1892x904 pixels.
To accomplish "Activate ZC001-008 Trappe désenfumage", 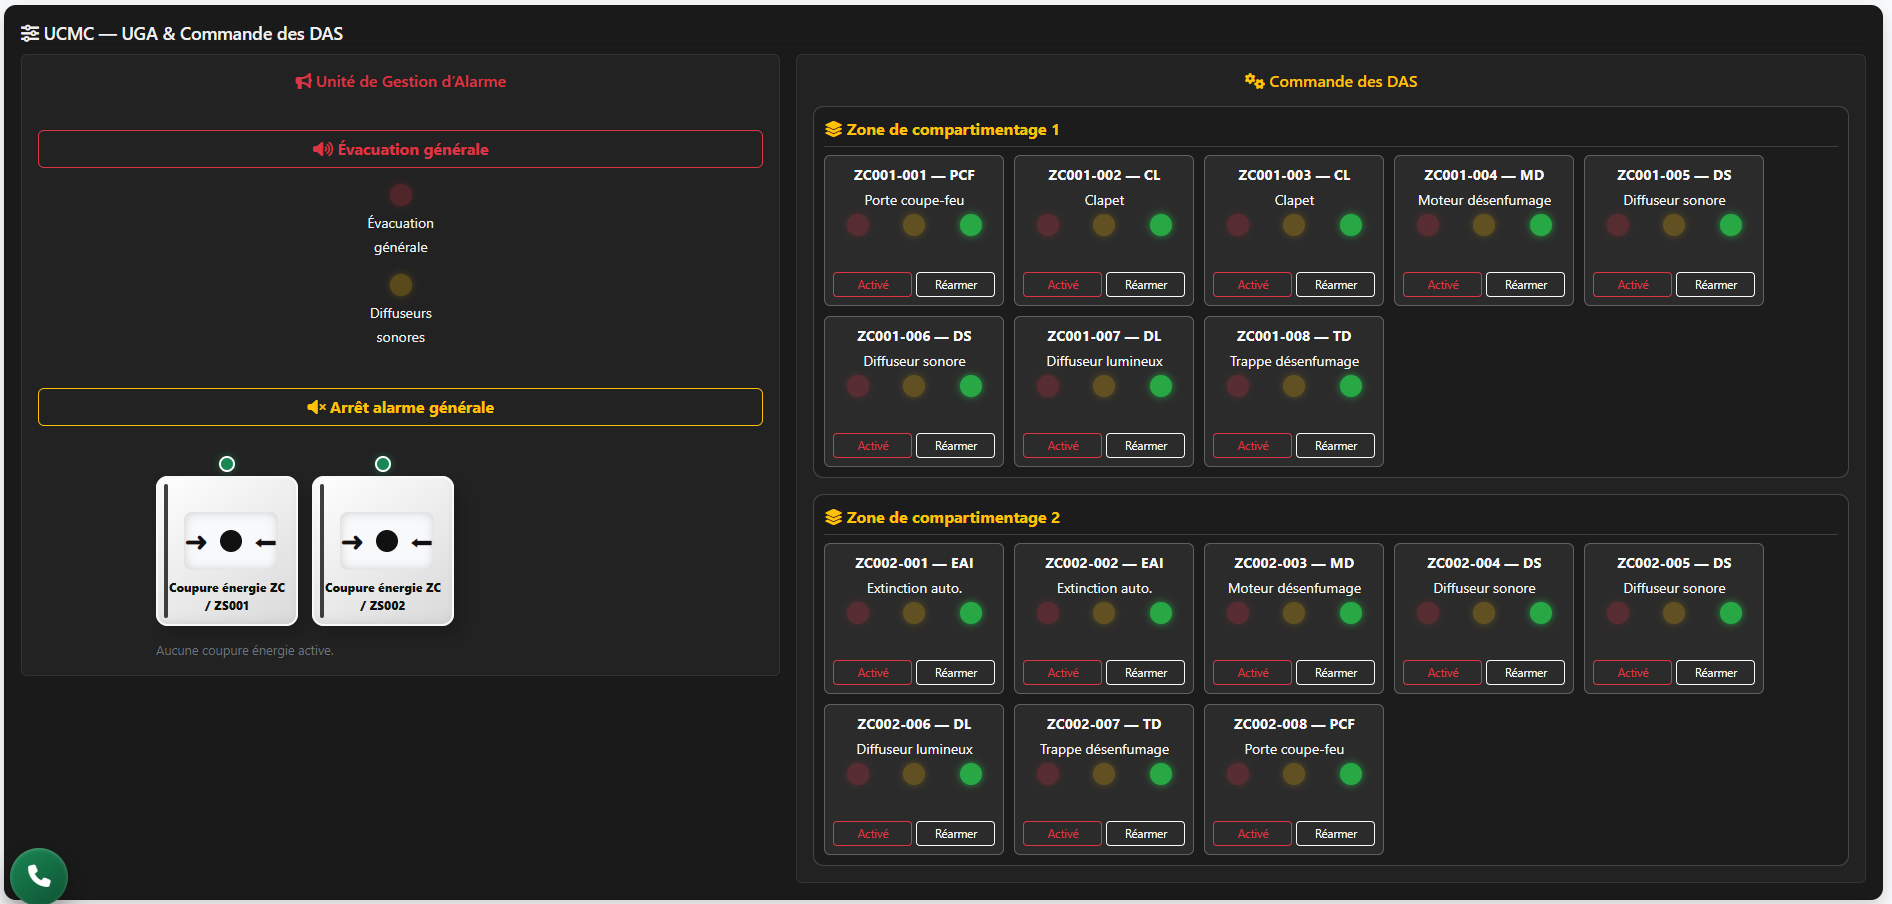I will coord(1253,446).
